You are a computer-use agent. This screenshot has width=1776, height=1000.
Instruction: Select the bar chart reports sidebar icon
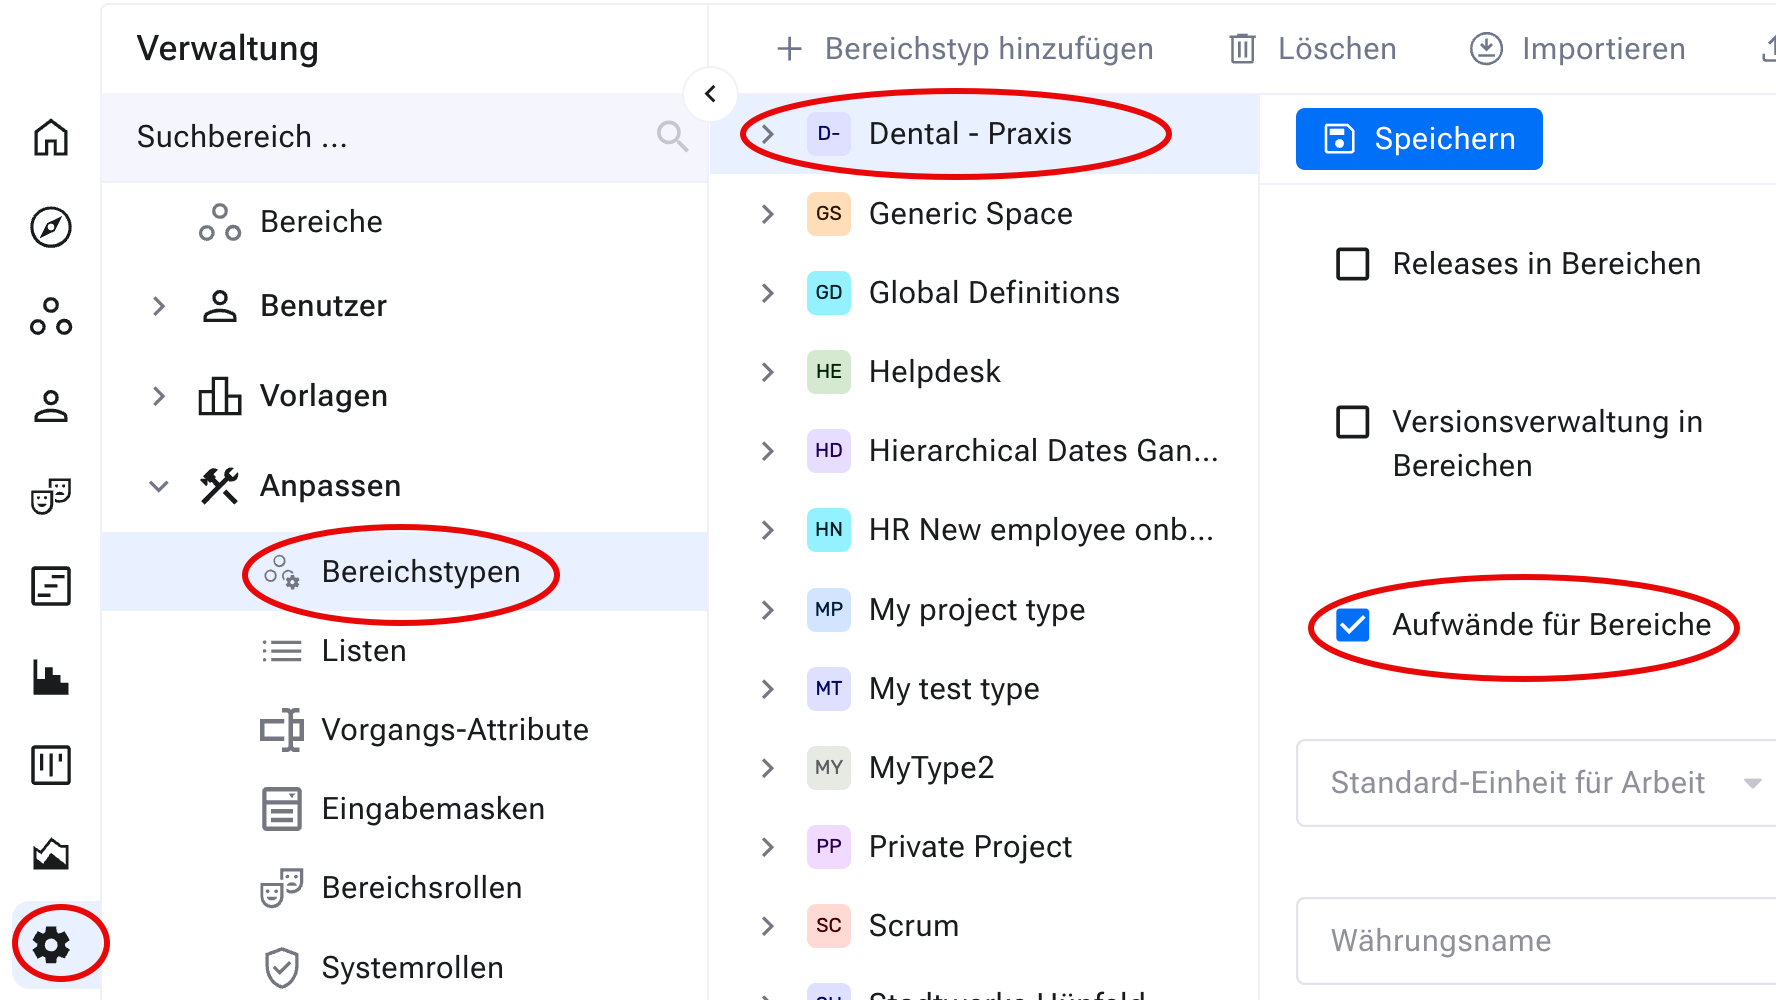click(x=51, y=677)
